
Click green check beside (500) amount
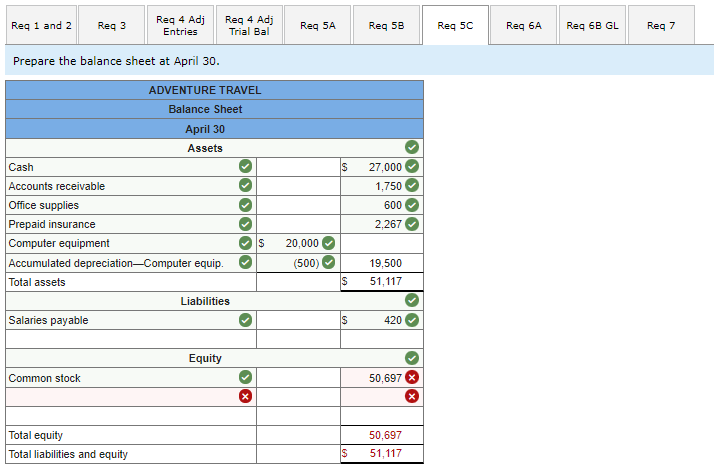click(x=328, y=262)
